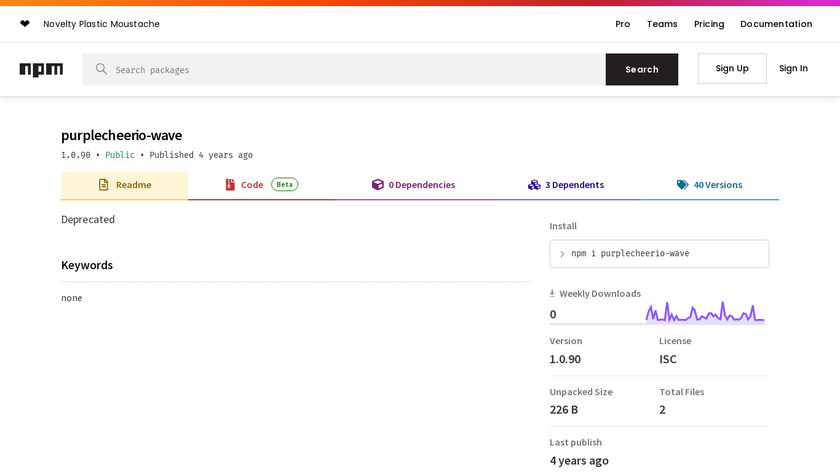Click the 1.0.90 value under Version
The image size is (840, 472).
coord(565,359)
